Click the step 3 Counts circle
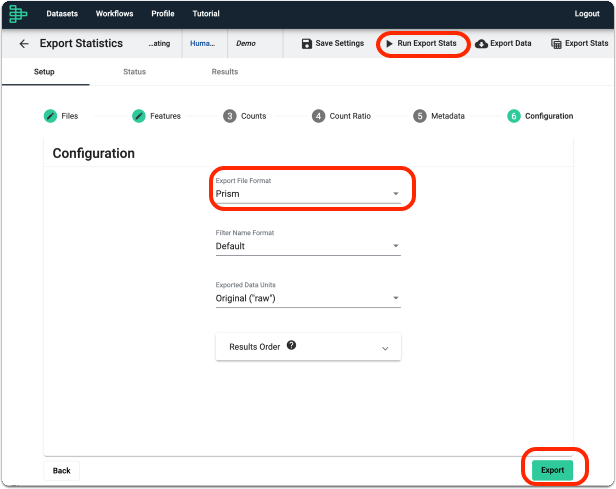Image resolution: width=616 pixels, height=489 pixels. [x=230, y=116]
